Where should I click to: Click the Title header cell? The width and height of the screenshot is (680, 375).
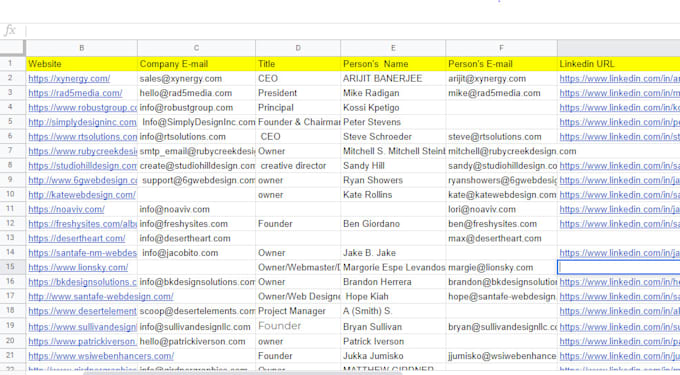pos(298,64)
